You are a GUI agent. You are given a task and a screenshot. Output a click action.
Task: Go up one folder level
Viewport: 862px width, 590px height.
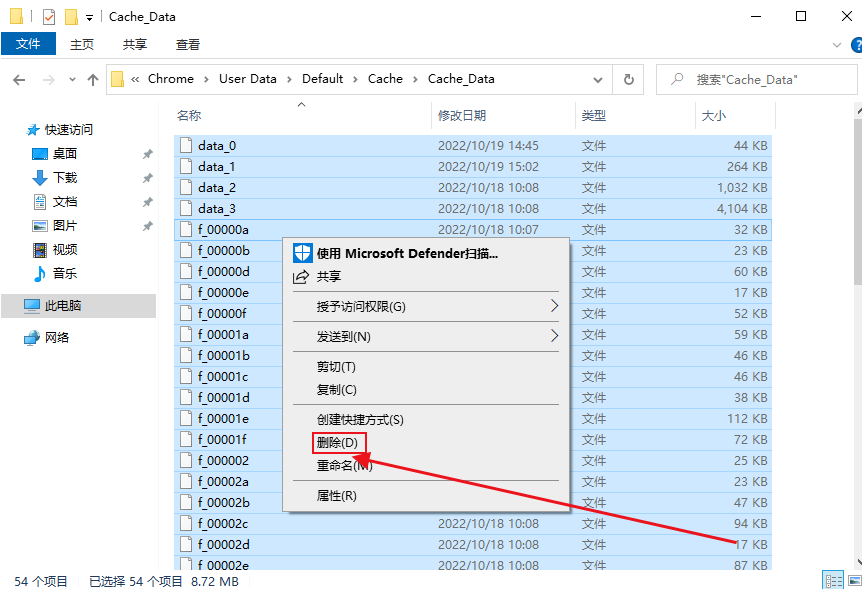93,80
